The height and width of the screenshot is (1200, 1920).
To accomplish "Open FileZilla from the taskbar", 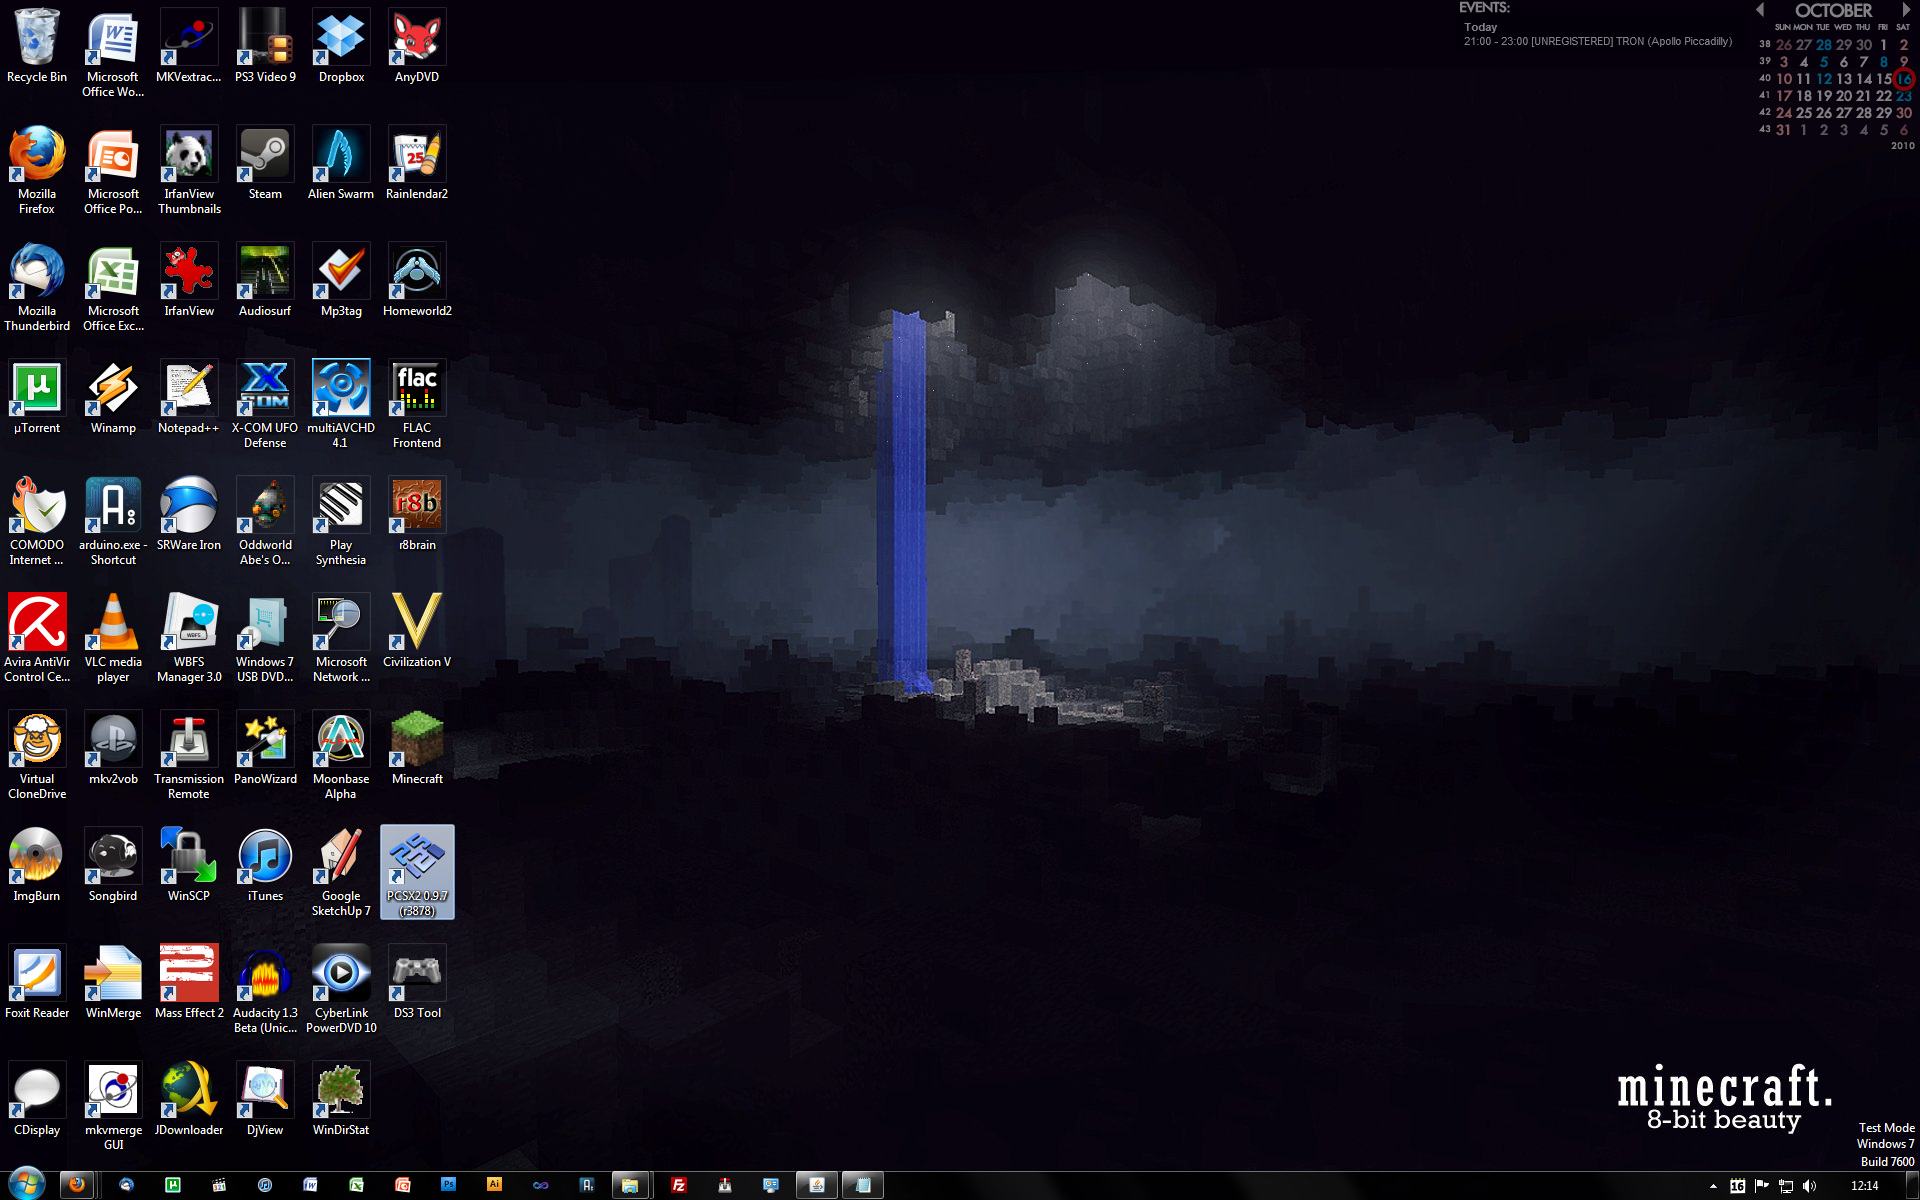I will pyautogui.click(x=679, y=1185).
